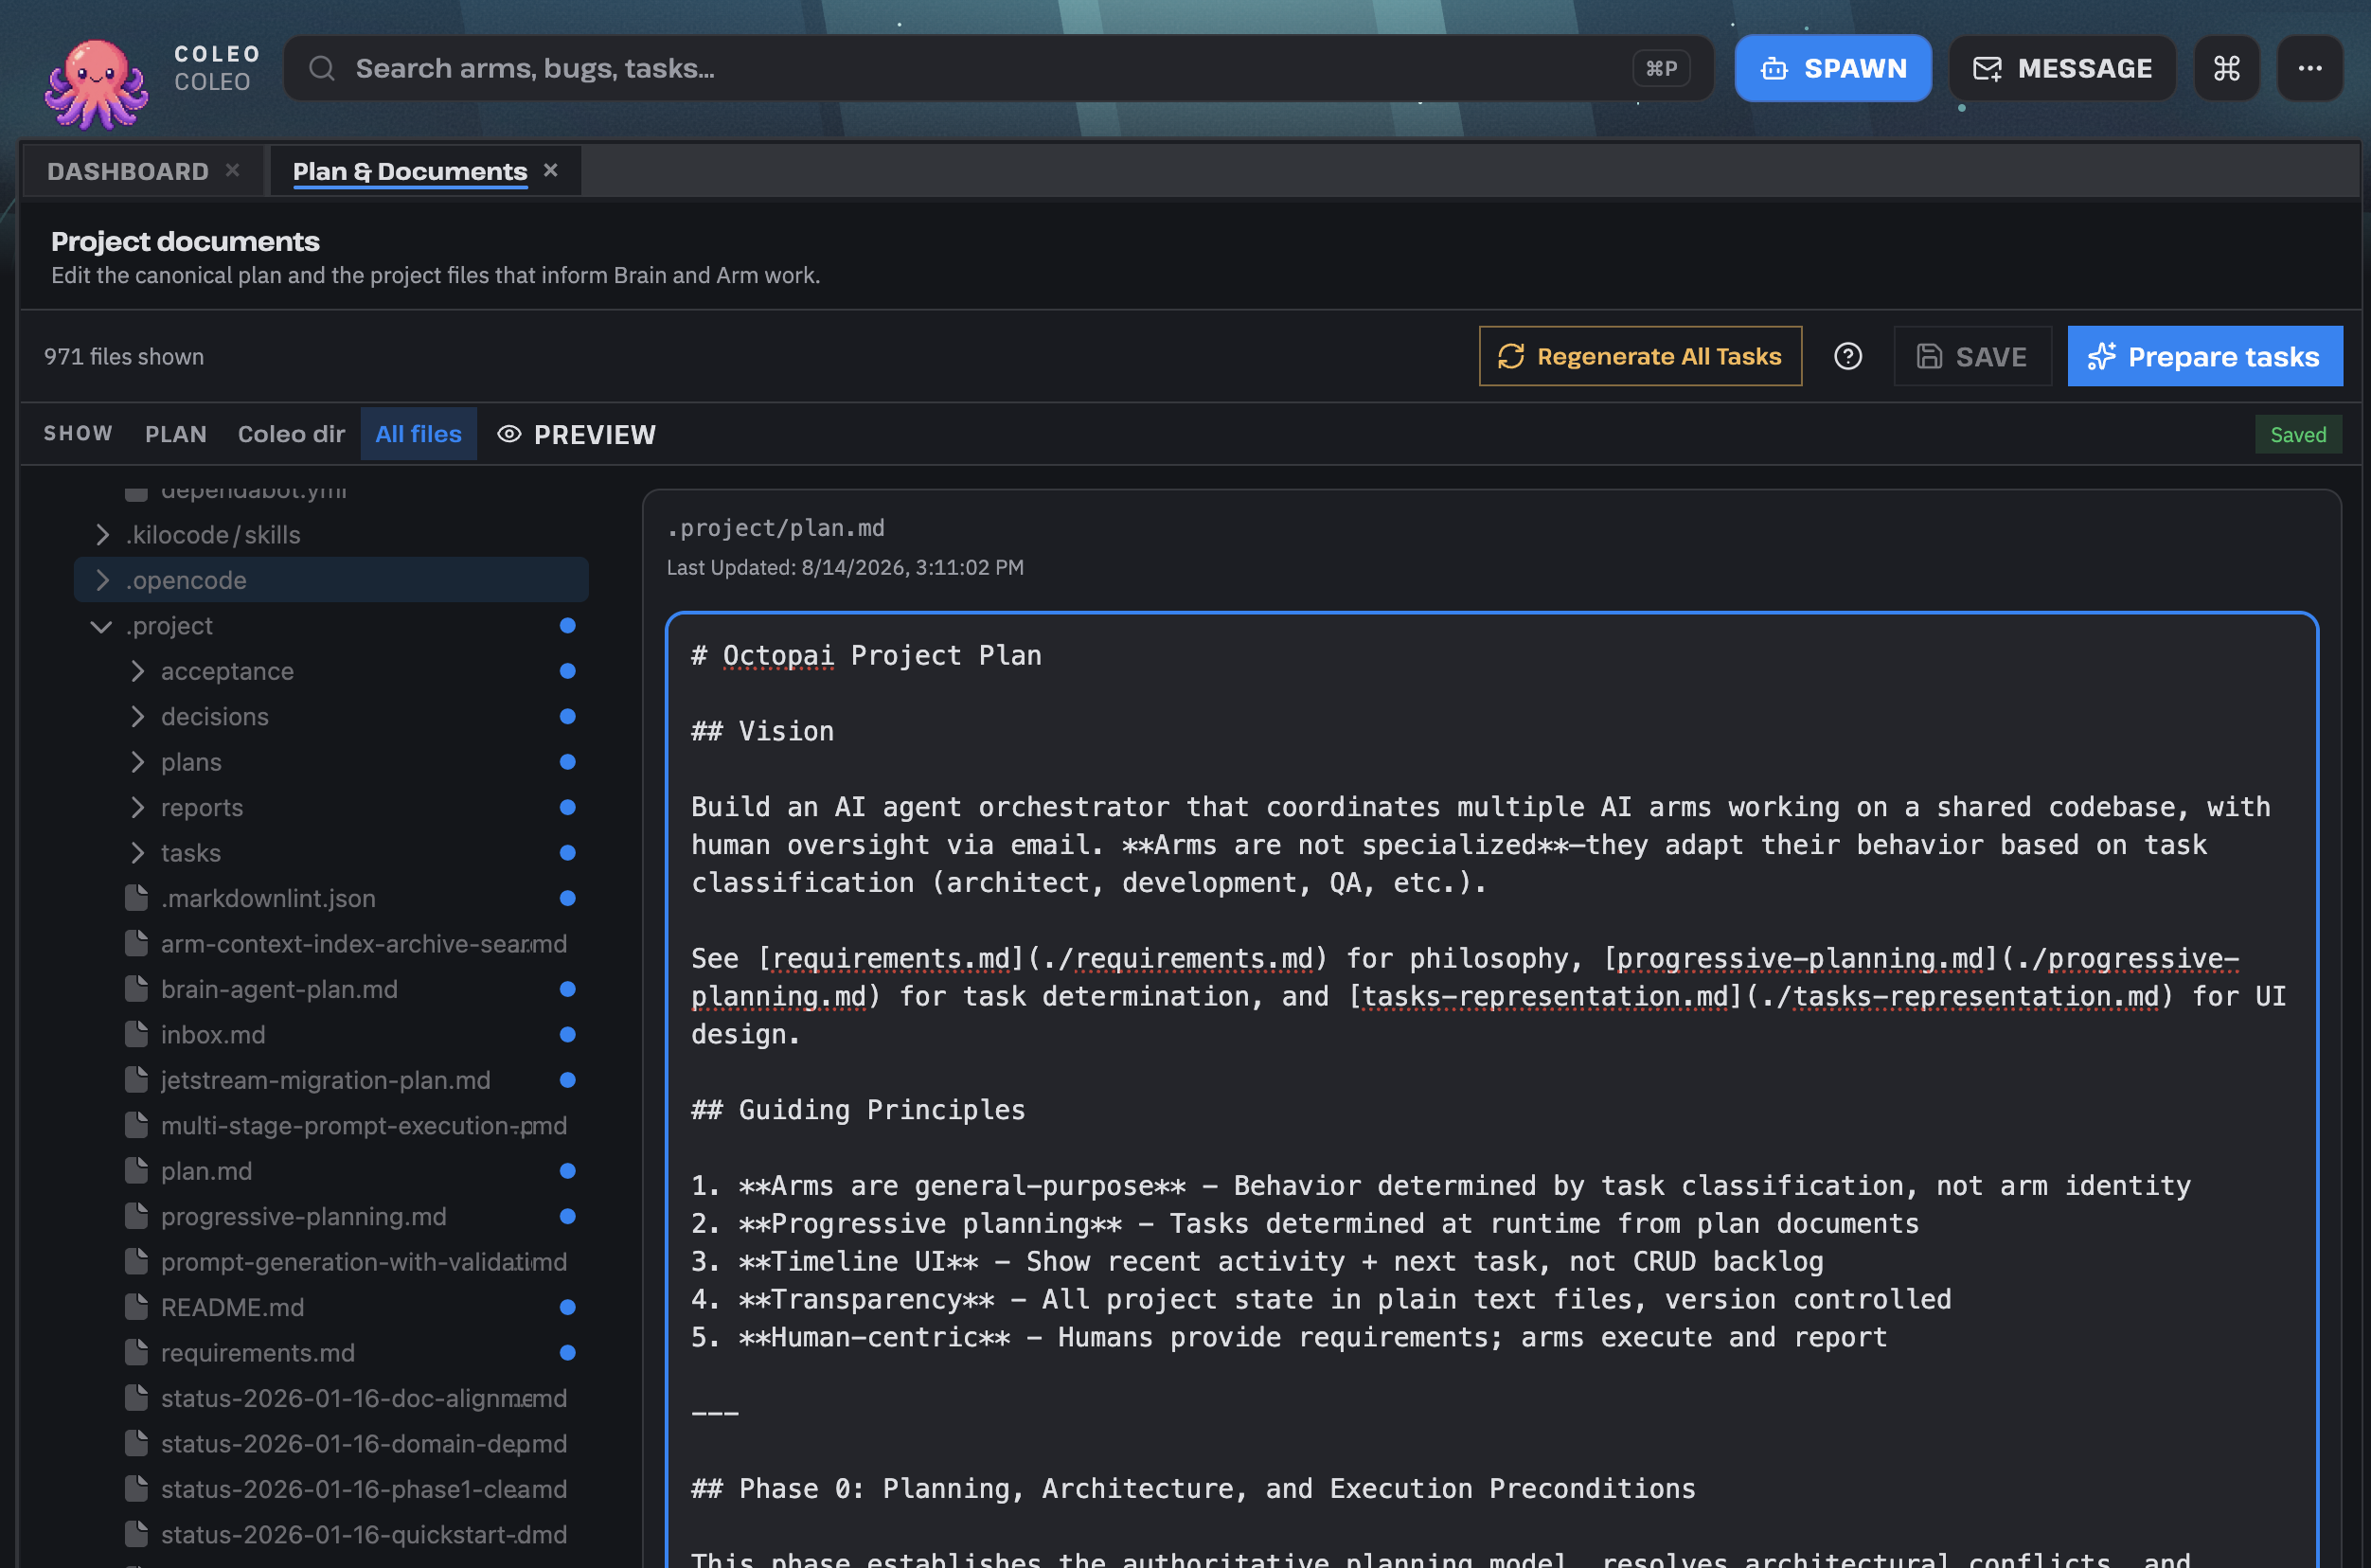Expand the tasks folder
This screenshot has height=1568, width=2371.
coord(138,853)
